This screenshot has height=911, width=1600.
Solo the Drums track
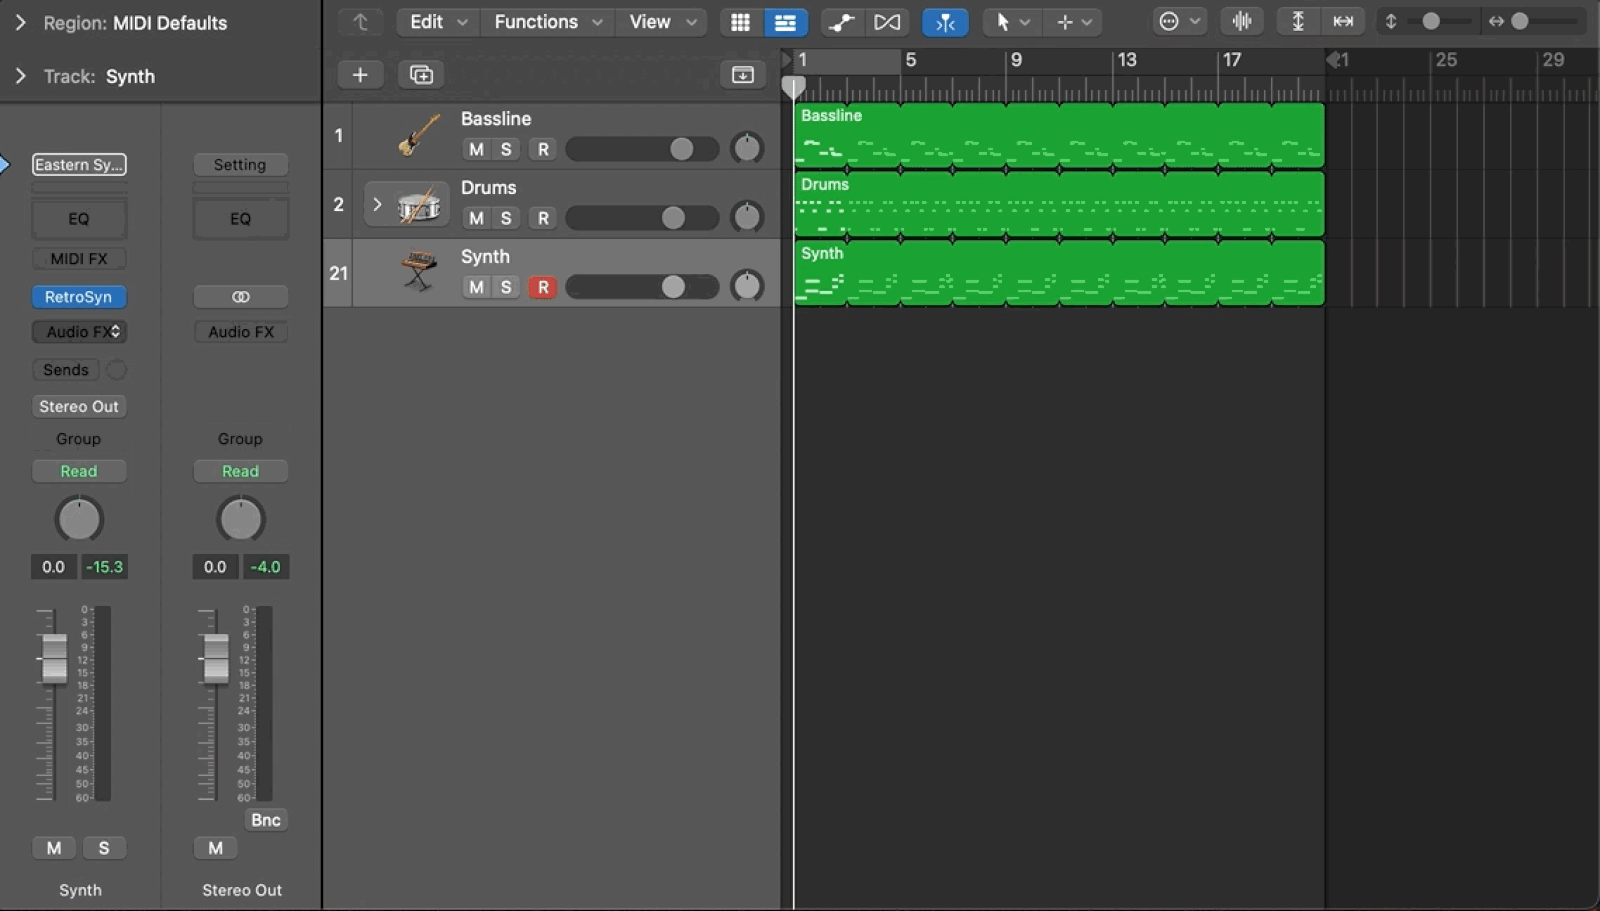(x=506, y=218)
